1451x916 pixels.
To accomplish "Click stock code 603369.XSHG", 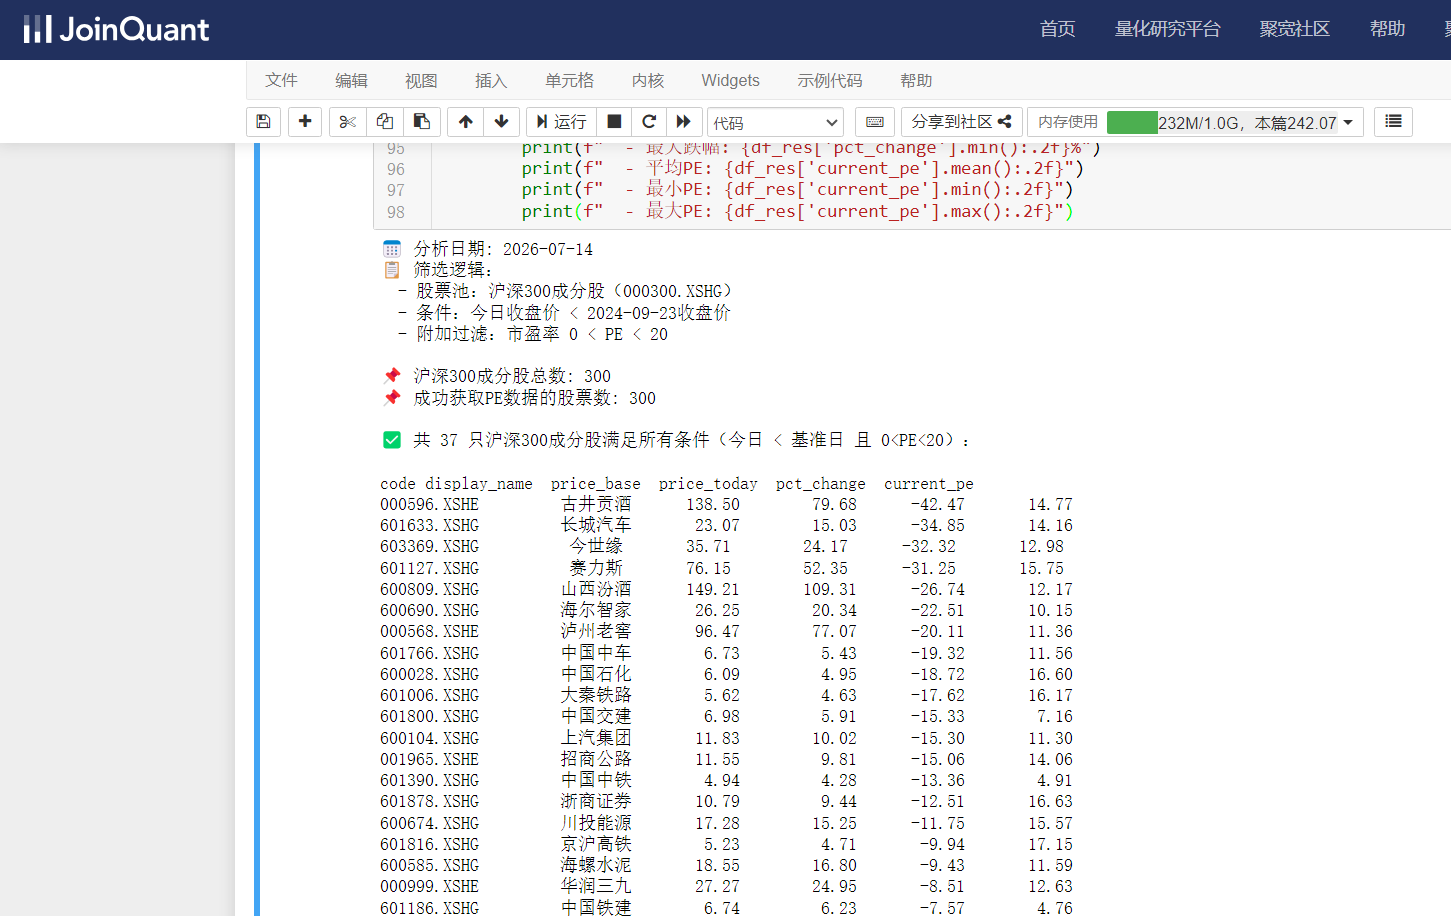I will click(429, 546).
